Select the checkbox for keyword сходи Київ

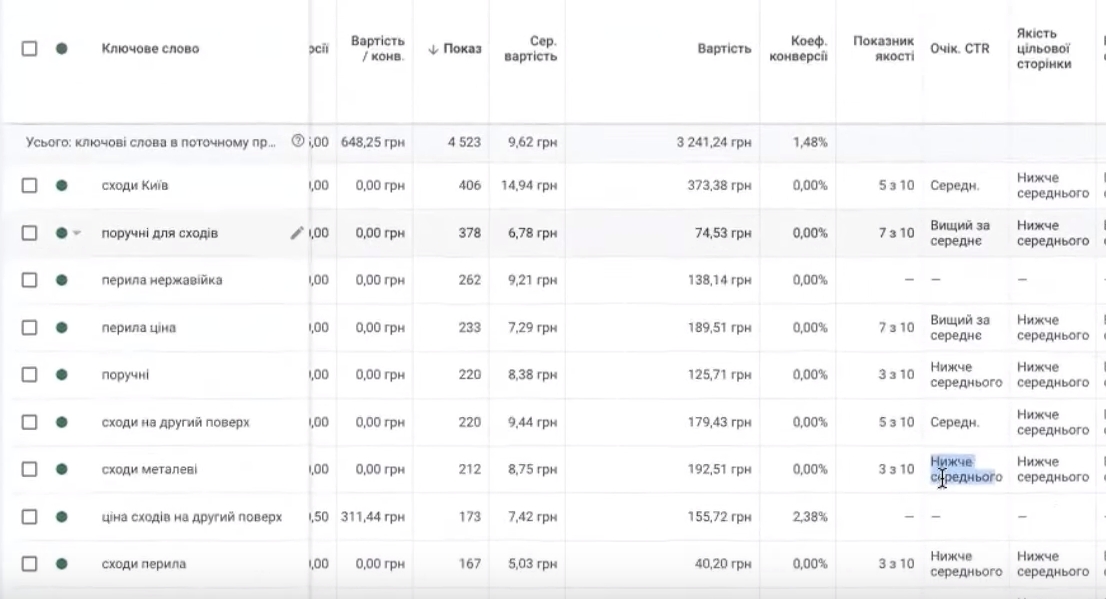30,186
